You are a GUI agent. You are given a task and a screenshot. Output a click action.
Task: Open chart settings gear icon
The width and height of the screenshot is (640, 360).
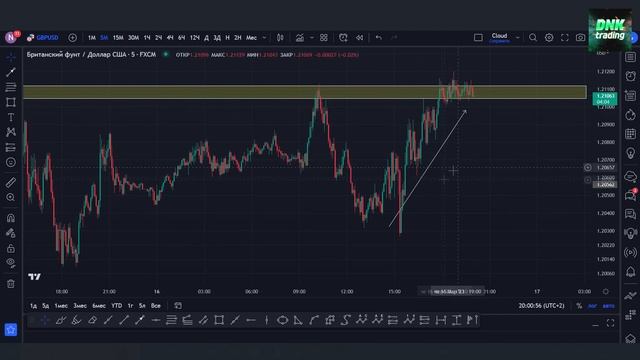click(x=549, y=38)
